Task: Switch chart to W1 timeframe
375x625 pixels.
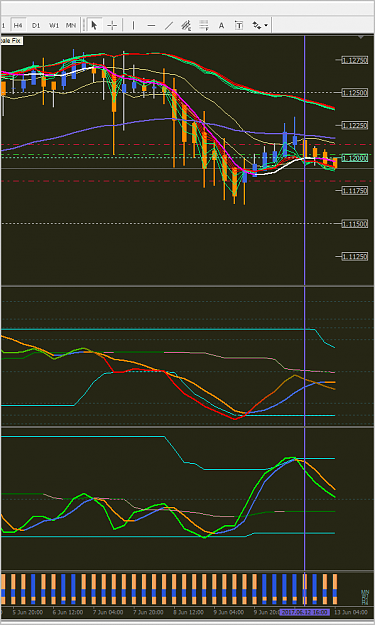Action: (54, 26)
